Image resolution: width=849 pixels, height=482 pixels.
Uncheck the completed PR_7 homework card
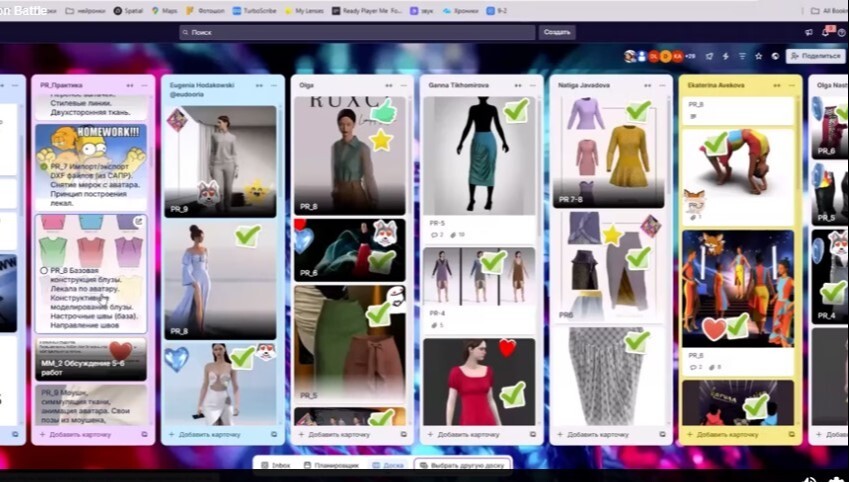[44, 165]
